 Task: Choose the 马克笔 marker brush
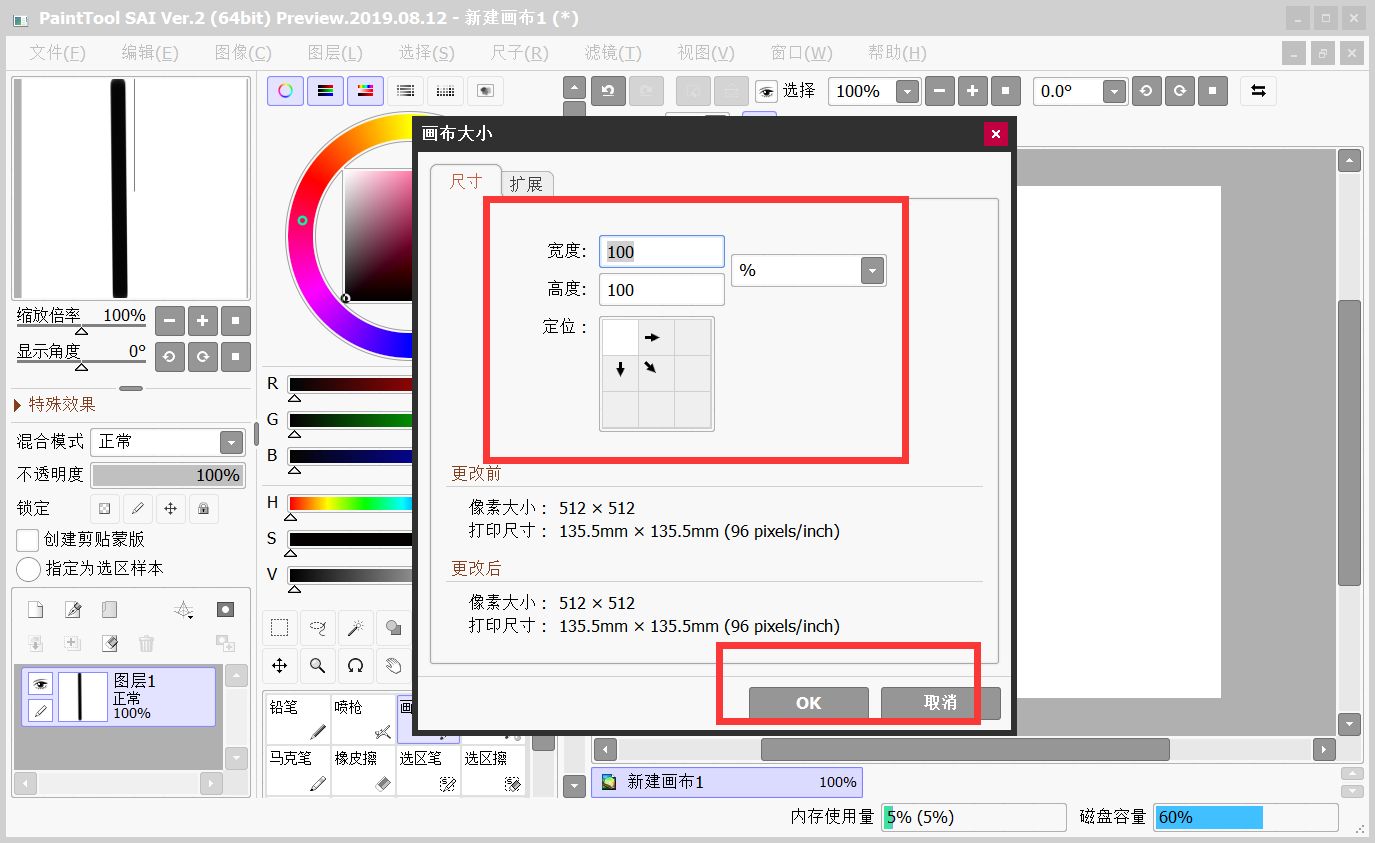(298, 771)
